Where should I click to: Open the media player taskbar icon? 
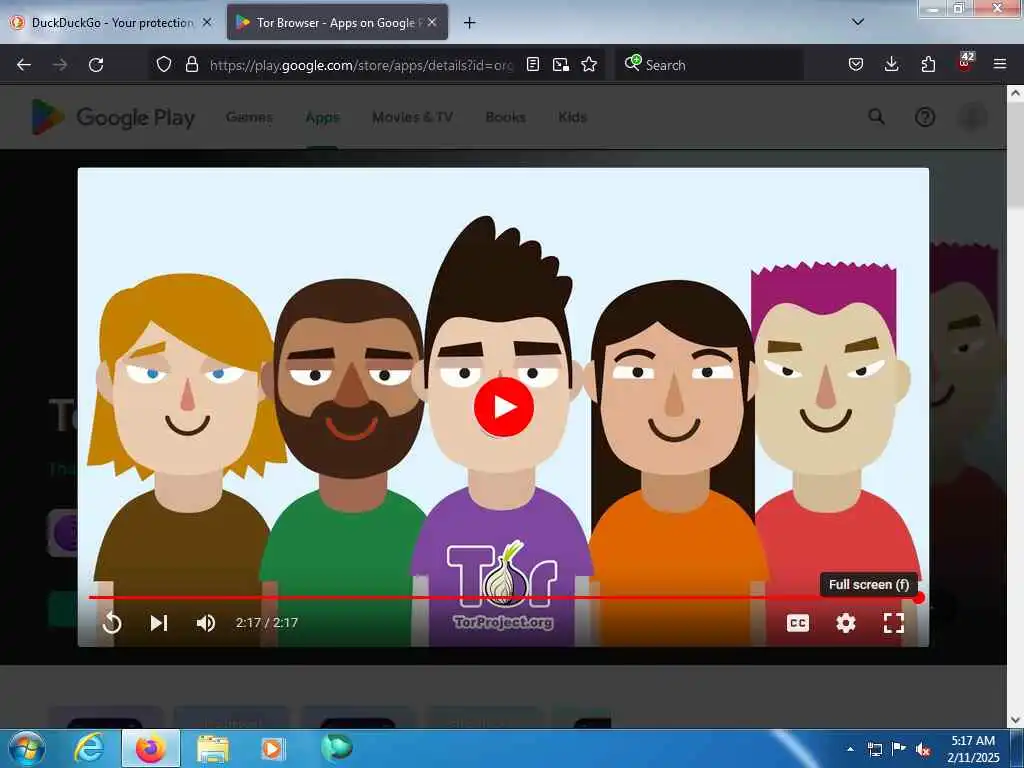272,748
